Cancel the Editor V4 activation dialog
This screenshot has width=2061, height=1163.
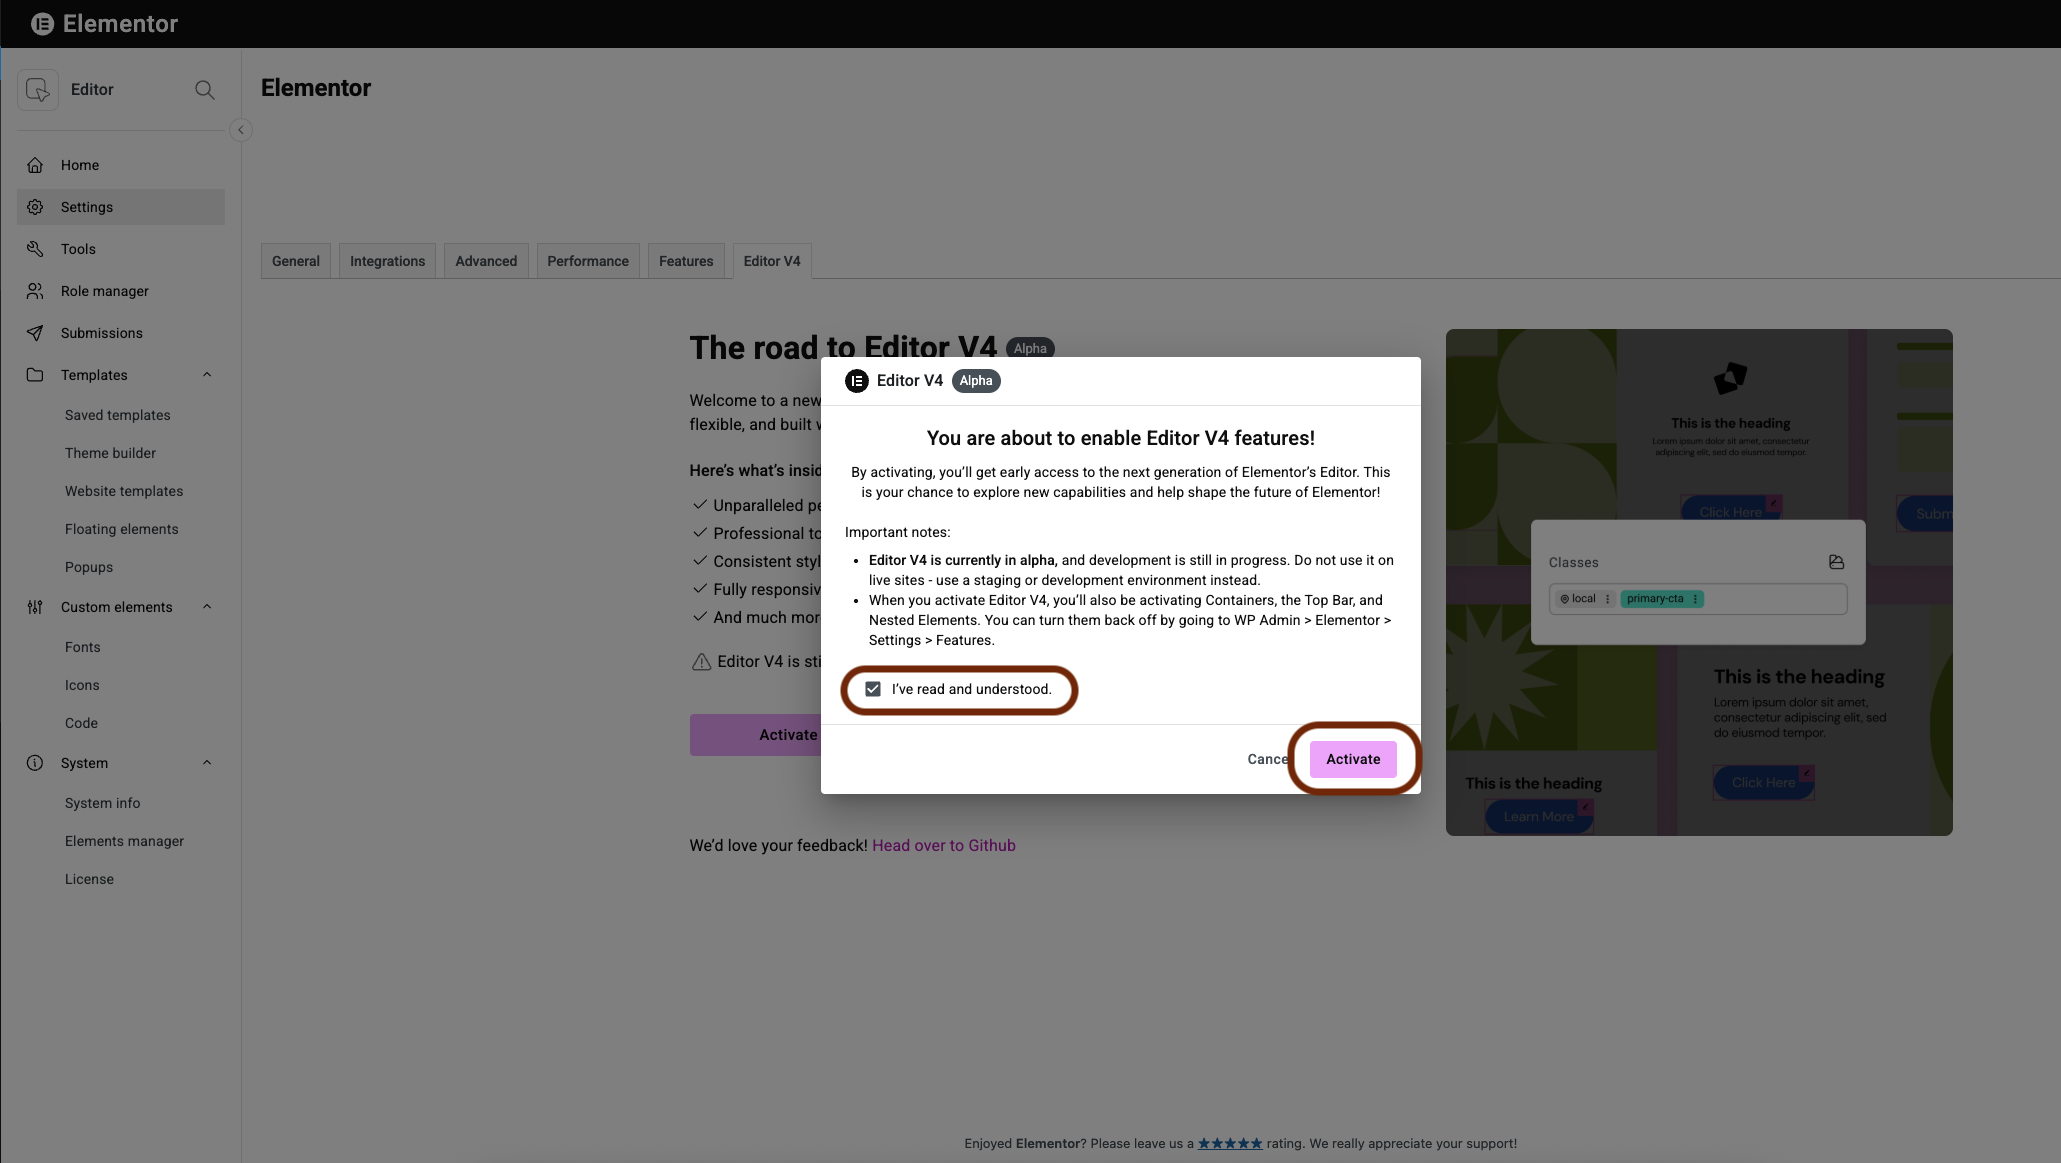click(1266, 759)
